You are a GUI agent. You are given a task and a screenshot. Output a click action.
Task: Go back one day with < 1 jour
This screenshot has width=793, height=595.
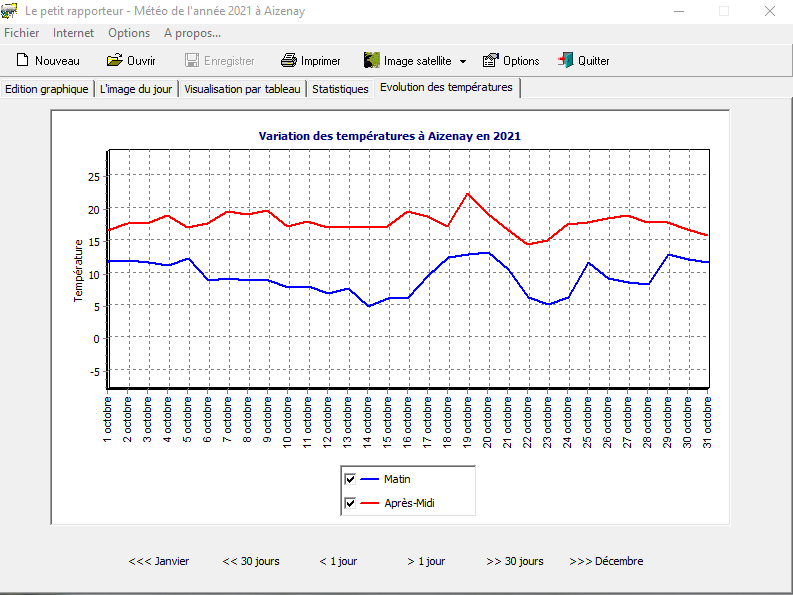pyautogui.click(x=338, y=561)
